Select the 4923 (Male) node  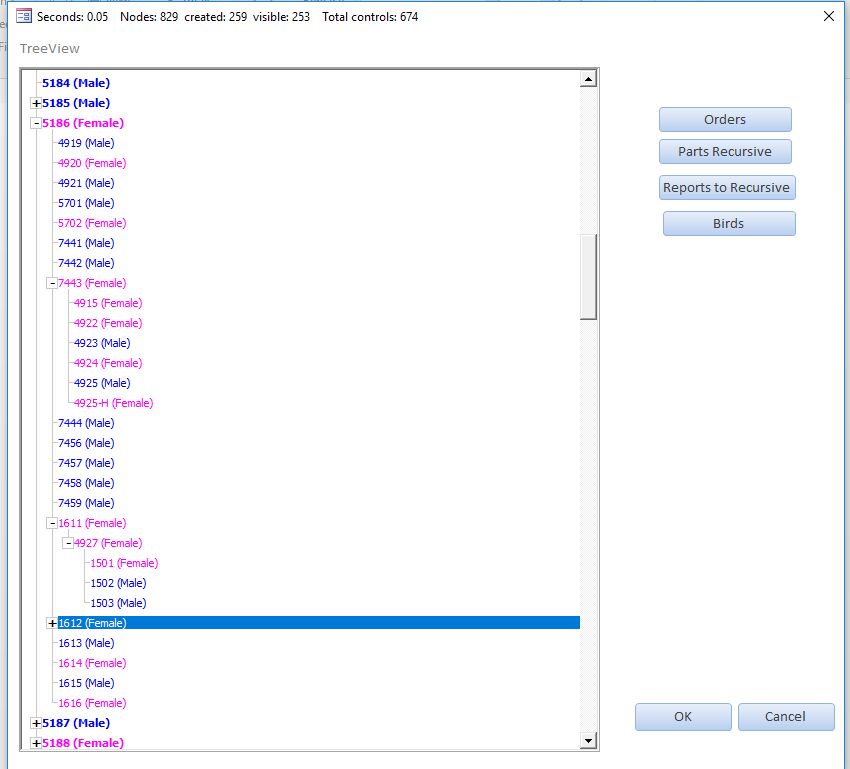coord(102,343)
